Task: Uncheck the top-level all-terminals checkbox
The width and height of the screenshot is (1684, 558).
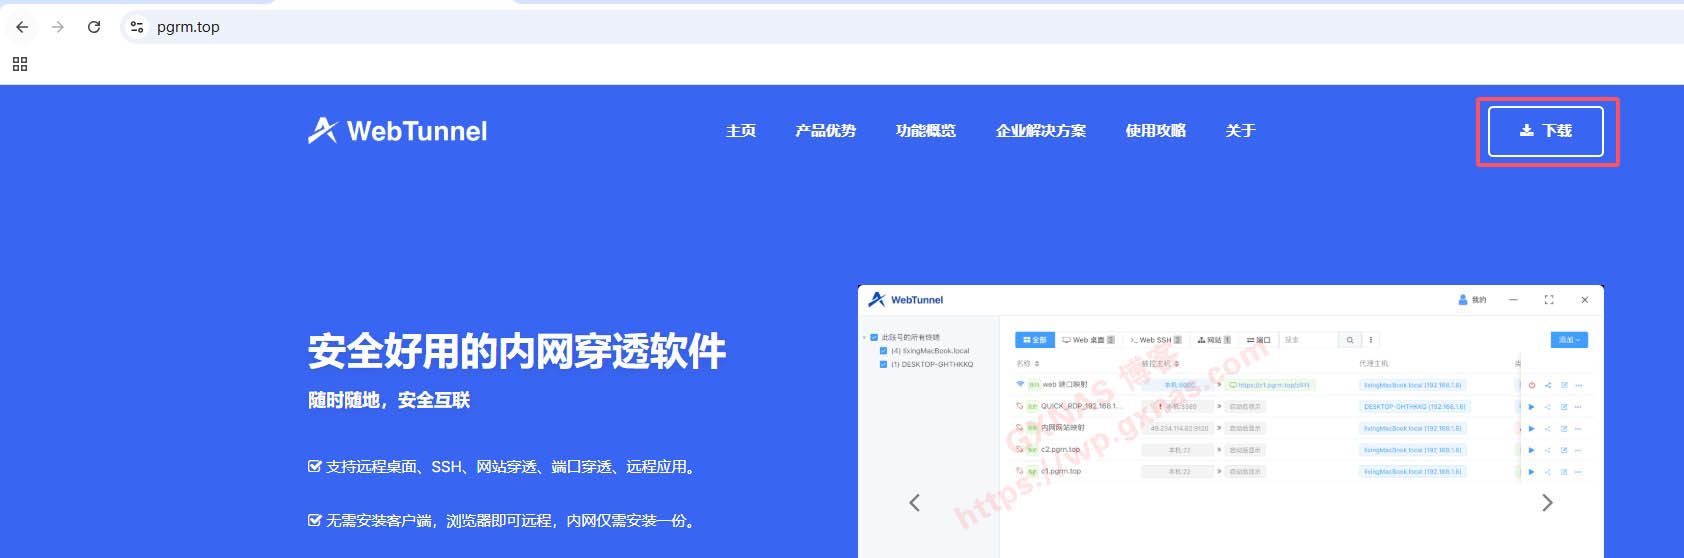Action: (x=874, y=338)
